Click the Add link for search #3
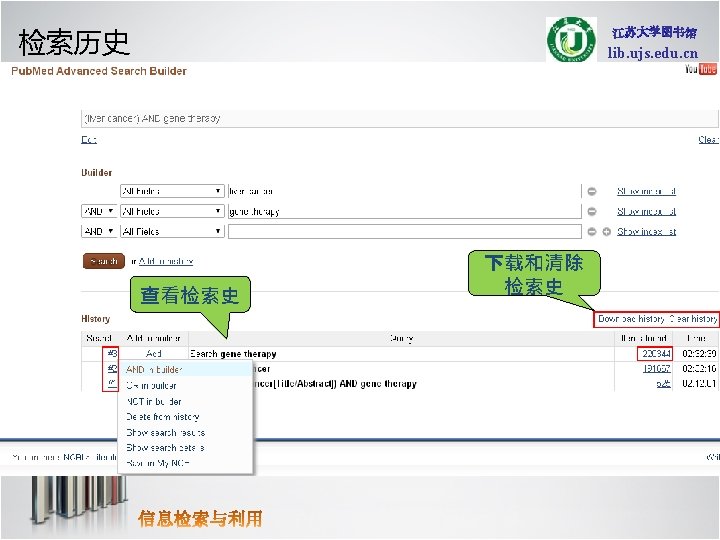The image size is (720, 540). click(153, 354)
